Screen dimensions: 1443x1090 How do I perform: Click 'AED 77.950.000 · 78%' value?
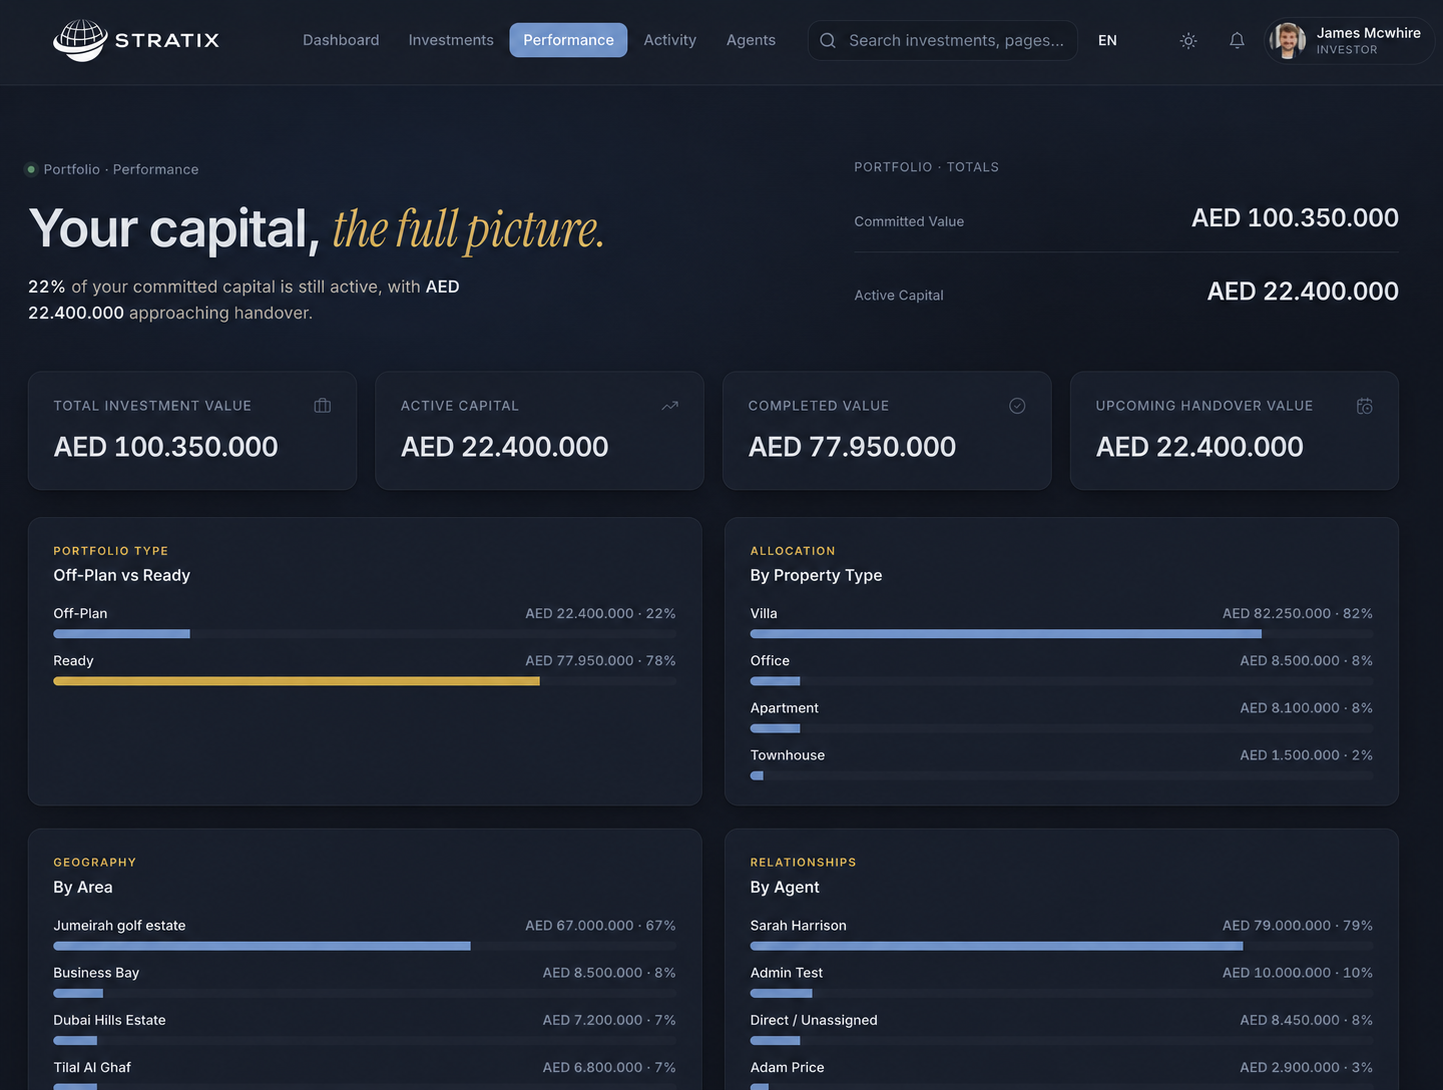click(x=601, y=661)
